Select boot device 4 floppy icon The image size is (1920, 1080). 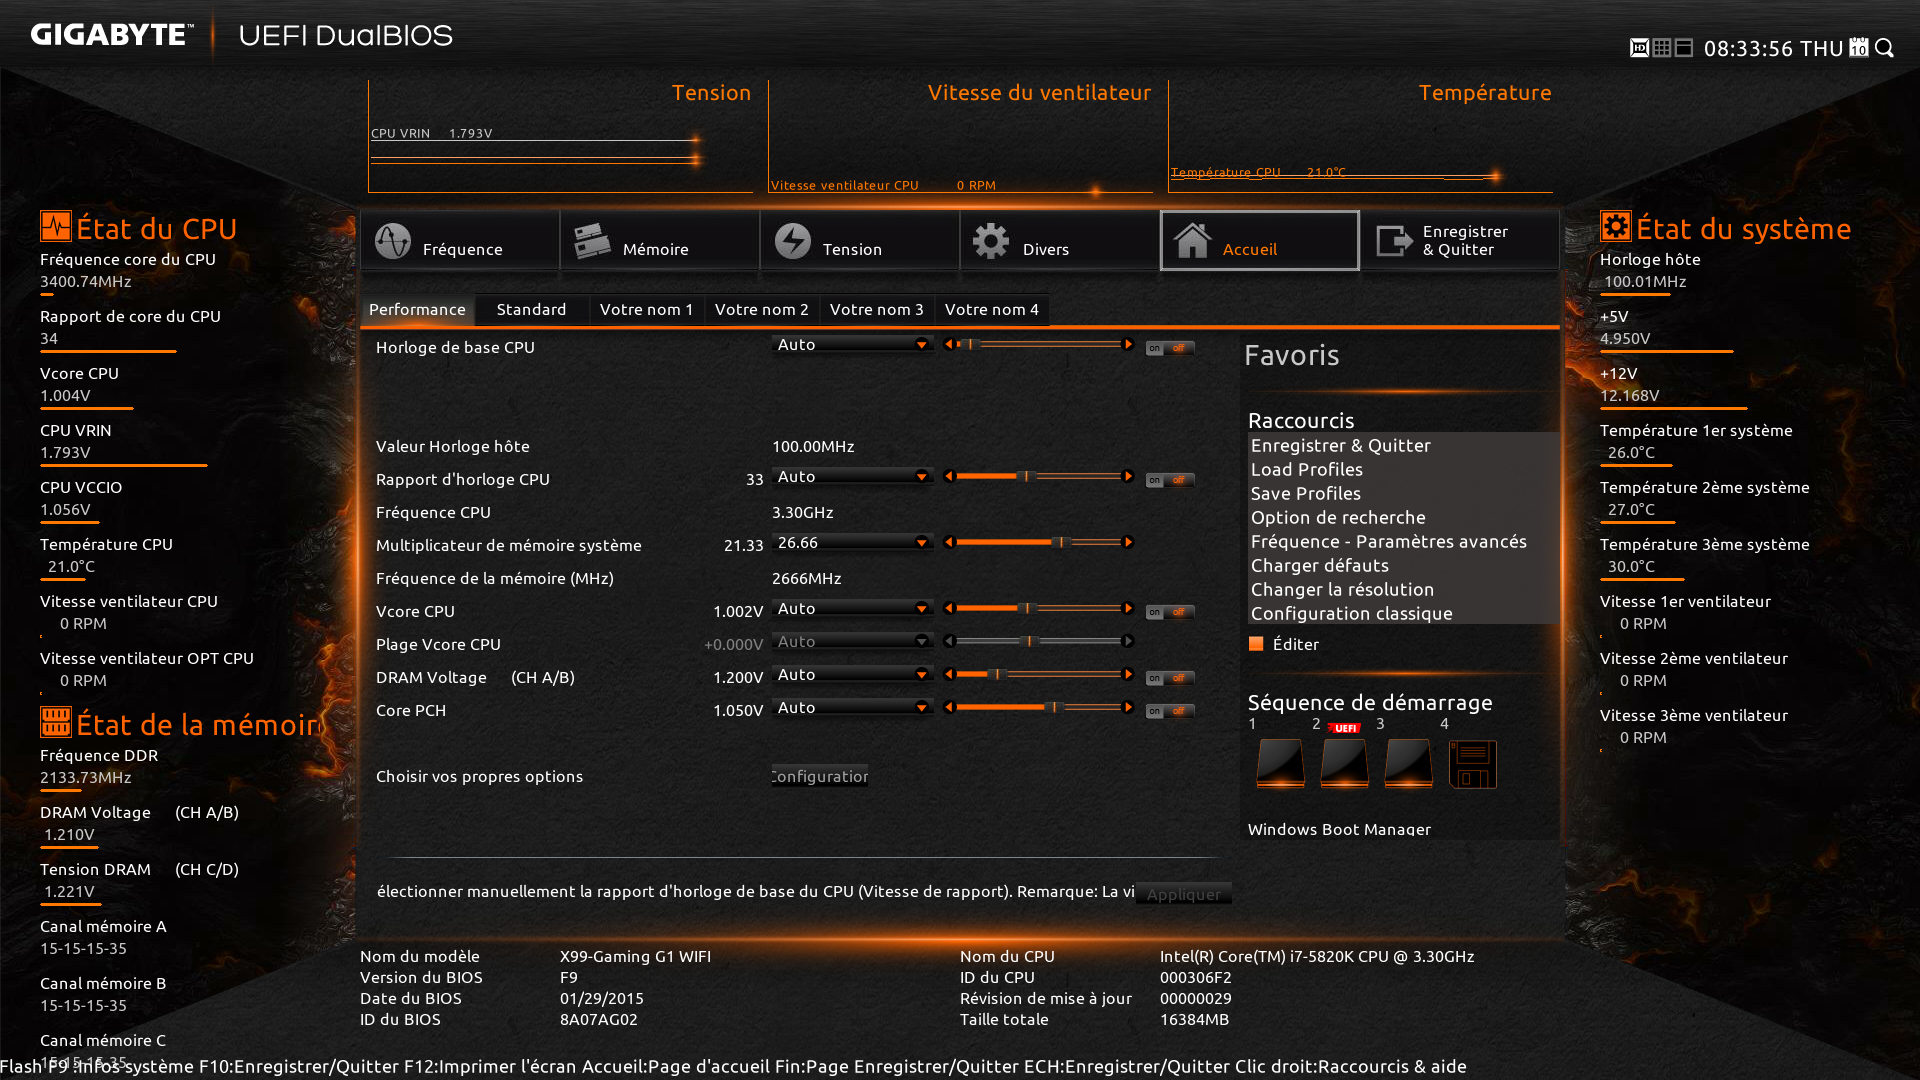(1473, 764)
